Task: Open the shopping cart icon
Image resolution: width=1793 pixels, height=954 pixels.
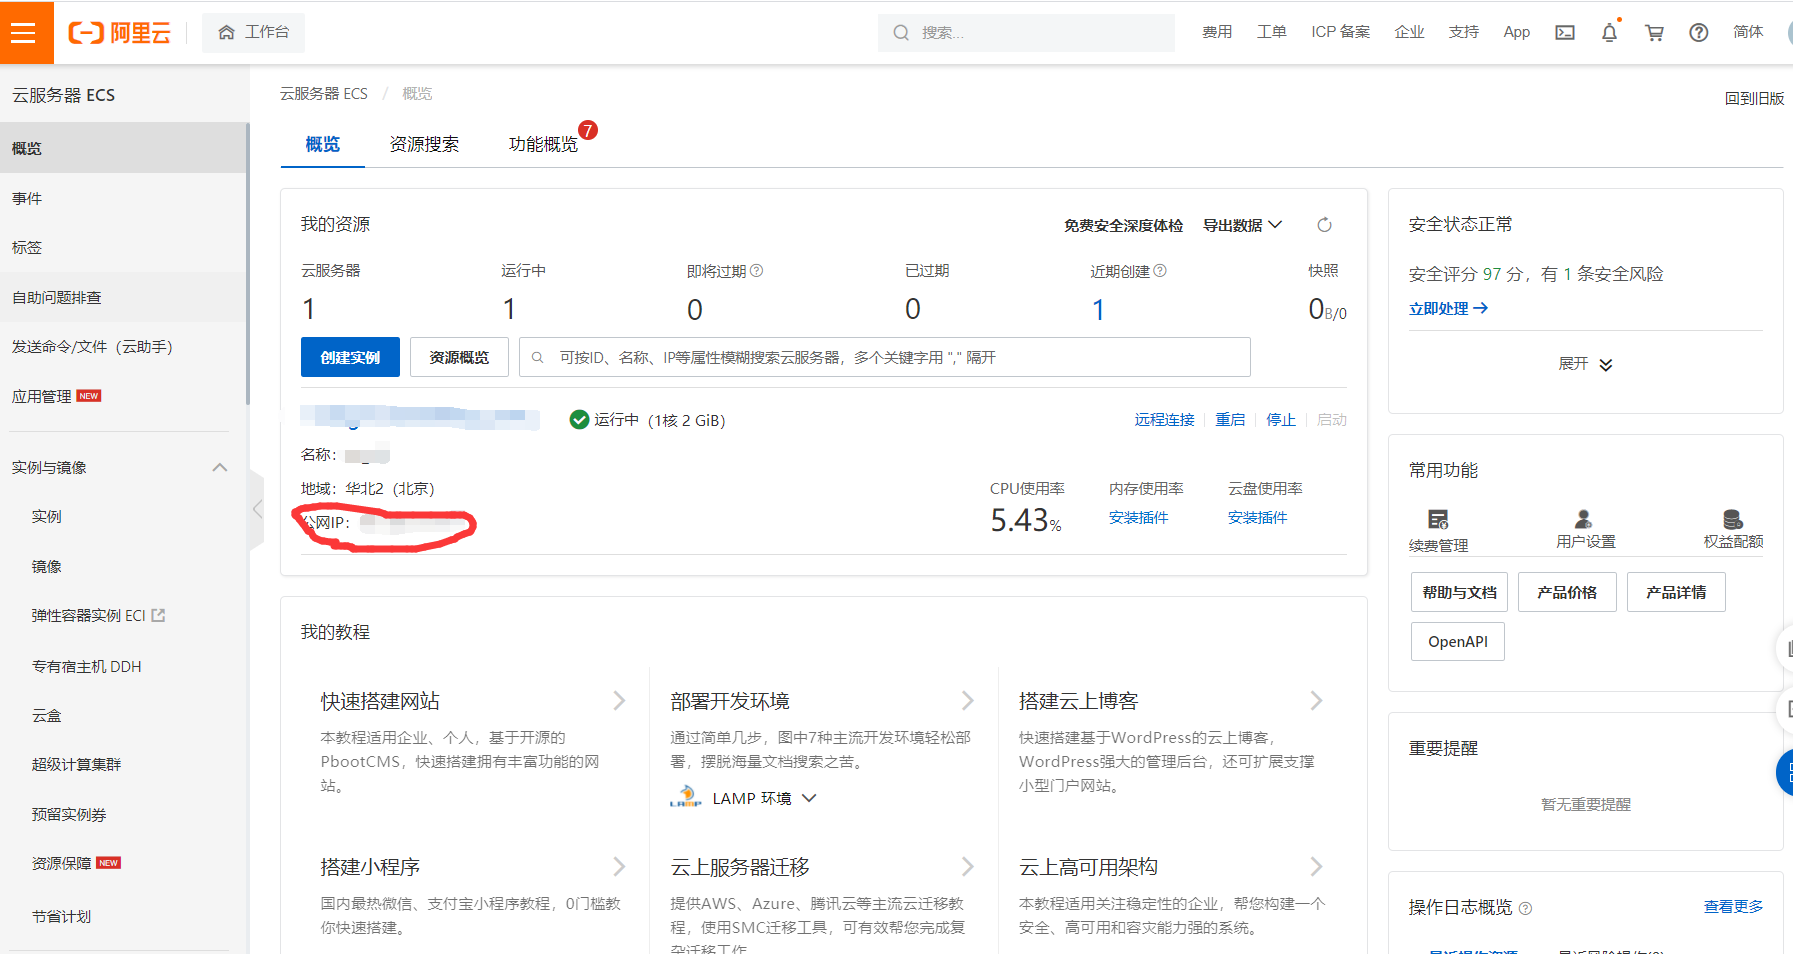Action: coord(1654,33)
